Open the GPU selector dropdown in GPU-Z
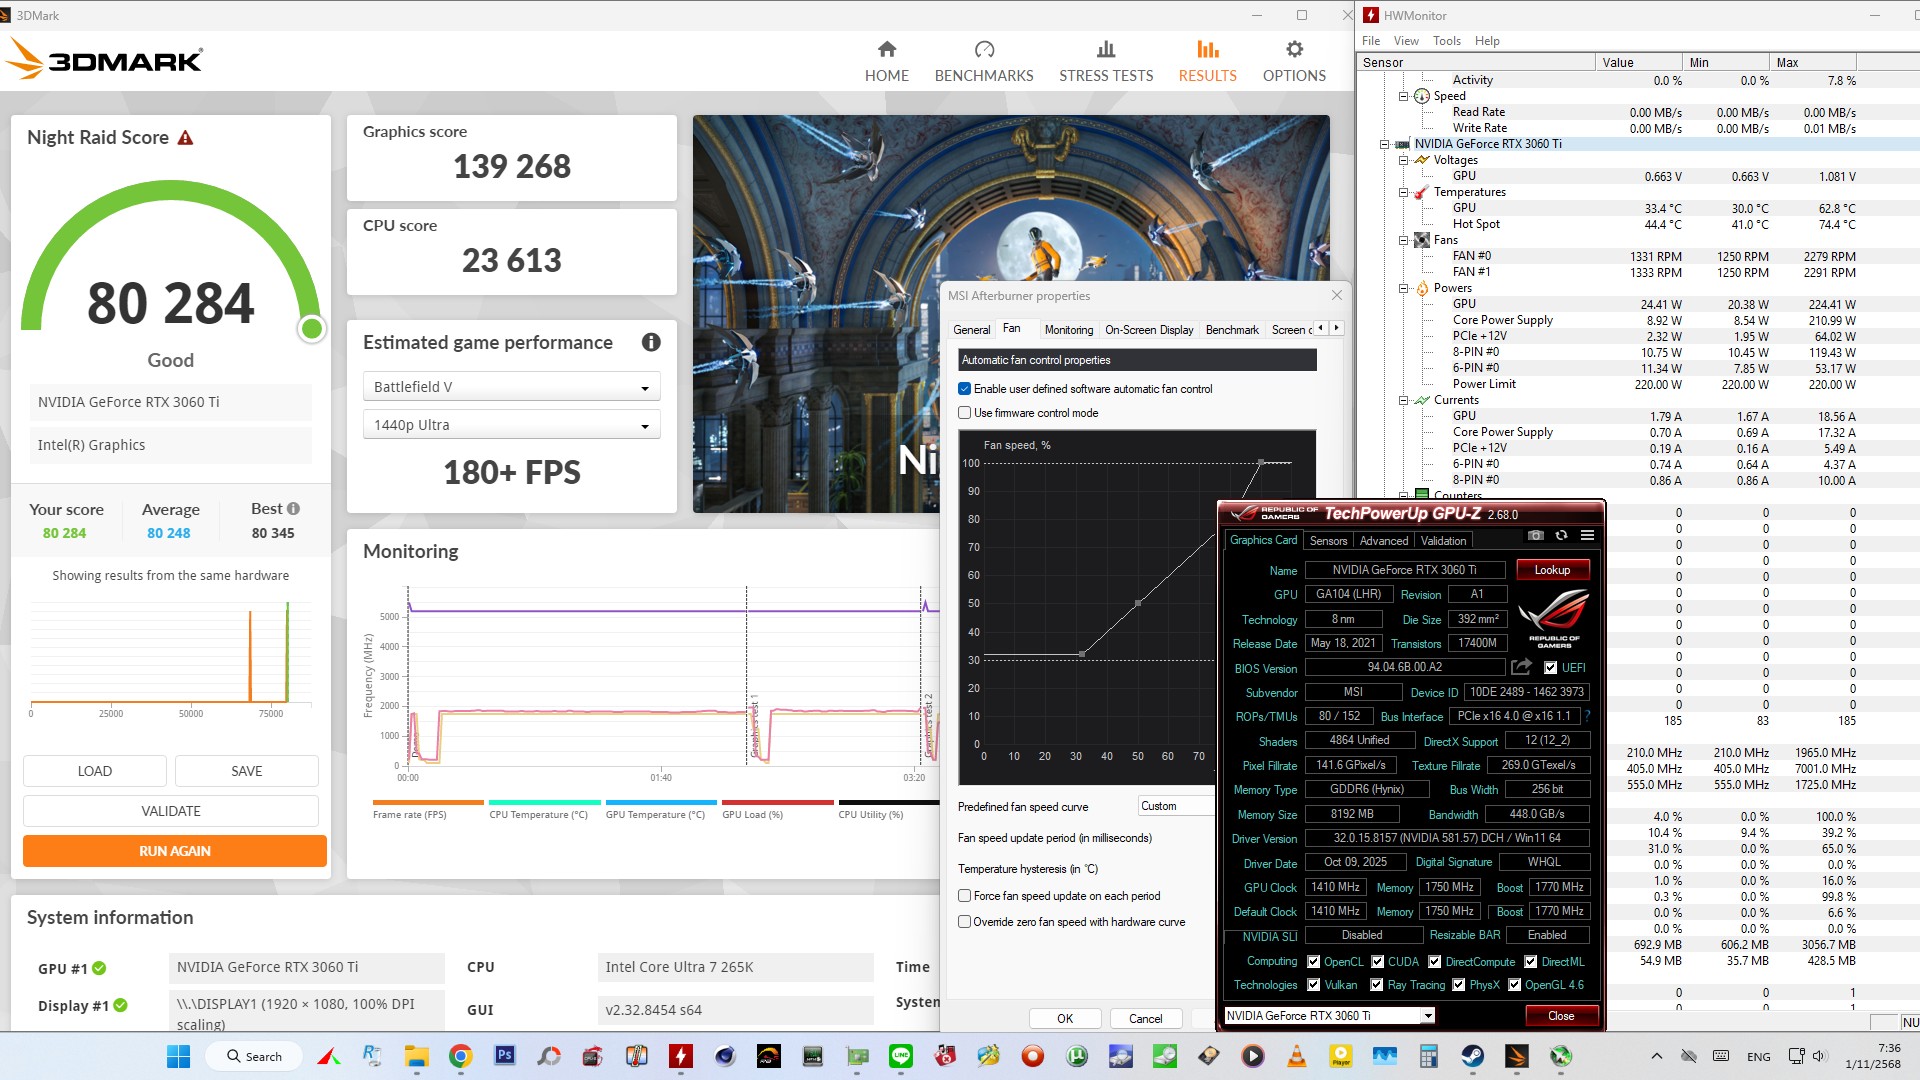1920x1080 pixels. point(1428,1016)
